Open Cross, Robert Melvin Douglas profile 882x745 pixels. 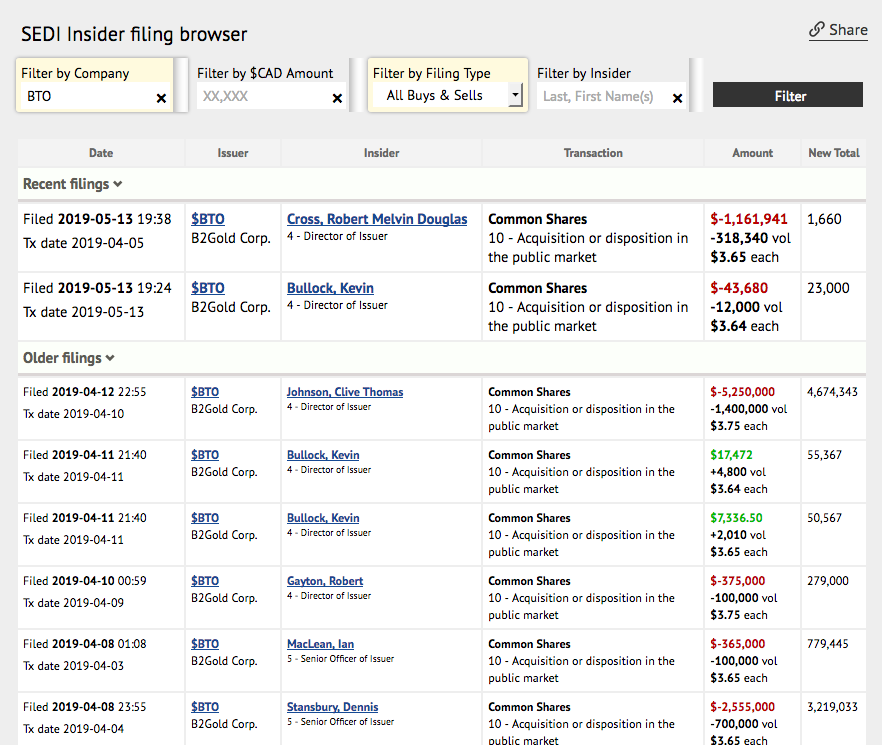[x=377, y=219]
